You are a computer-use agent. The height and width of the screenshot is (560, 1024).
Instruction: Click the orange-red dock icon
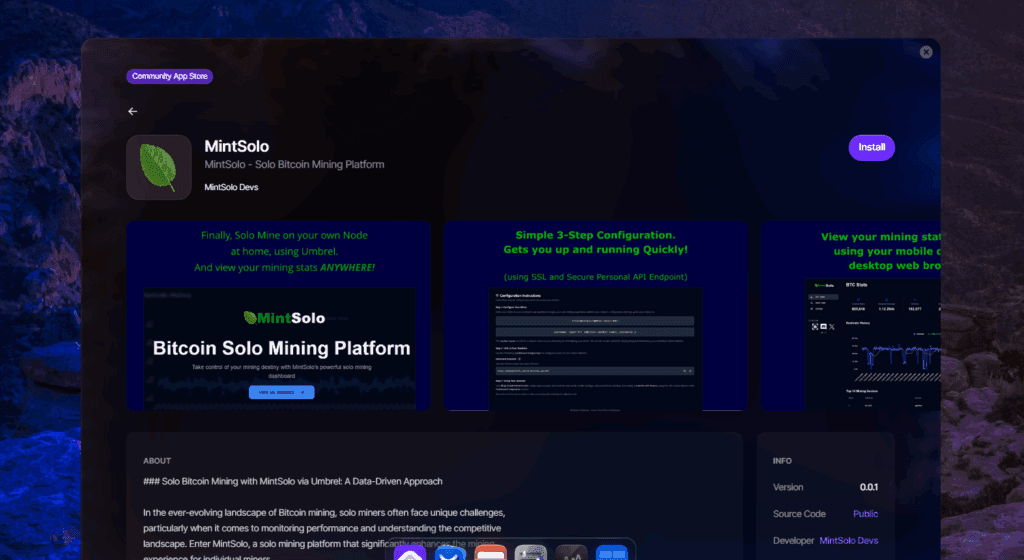490,553
